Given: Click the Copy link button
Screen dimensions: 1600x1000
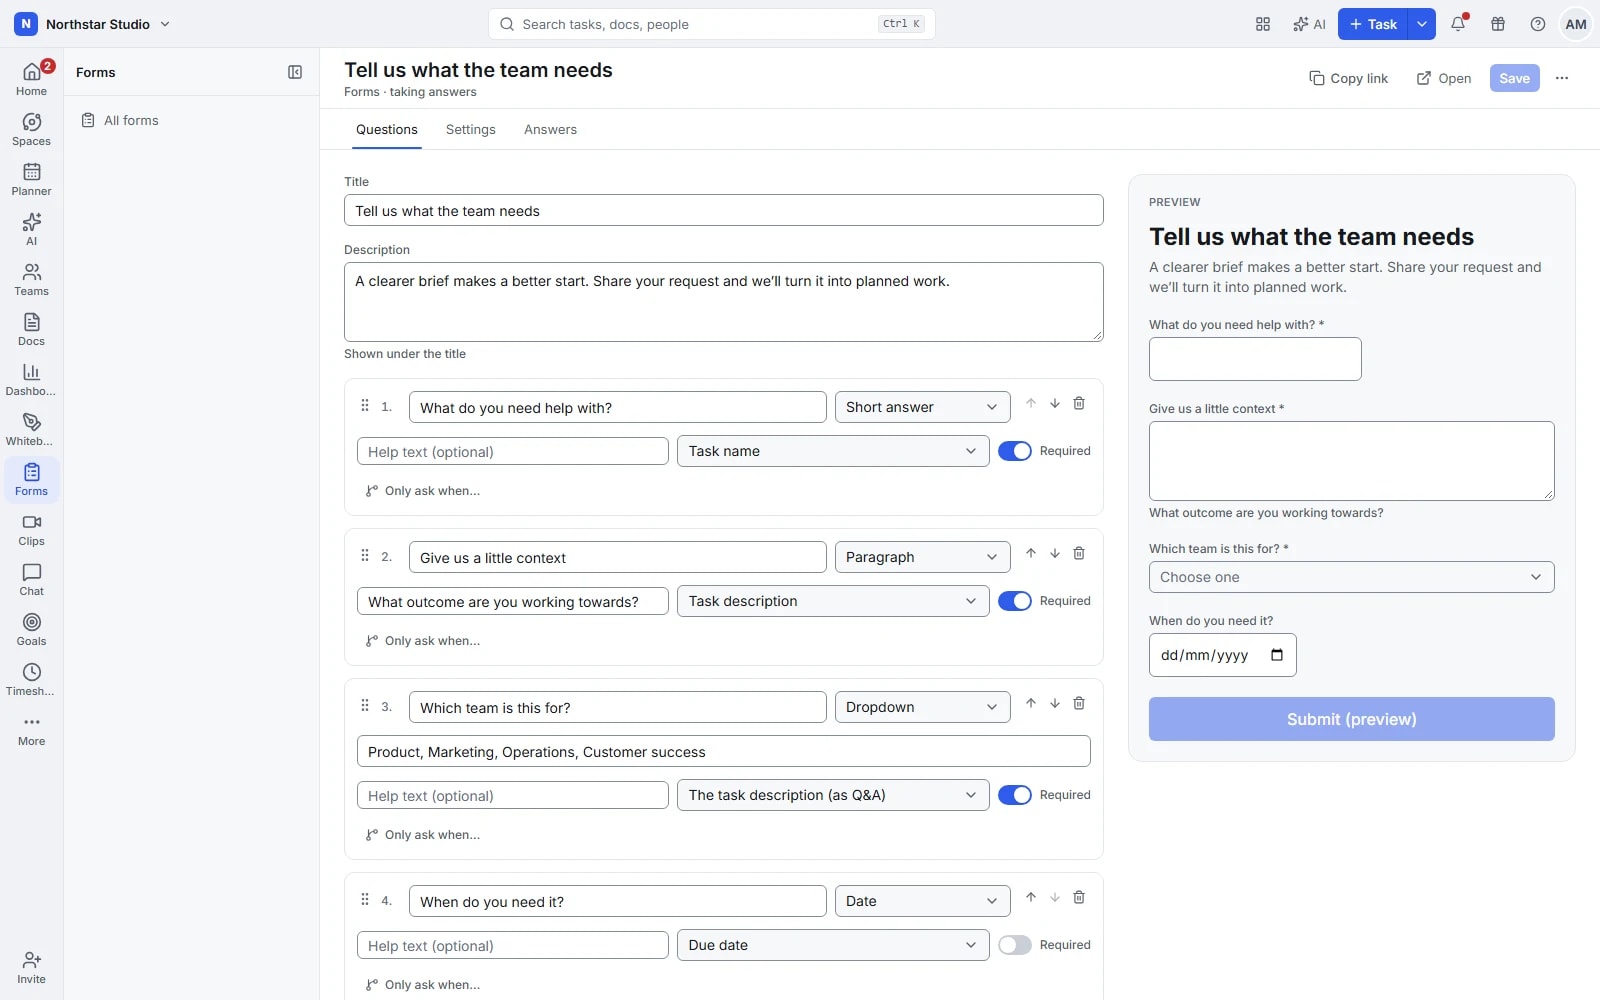Looking at the screenshot, I should [1349, 78].
